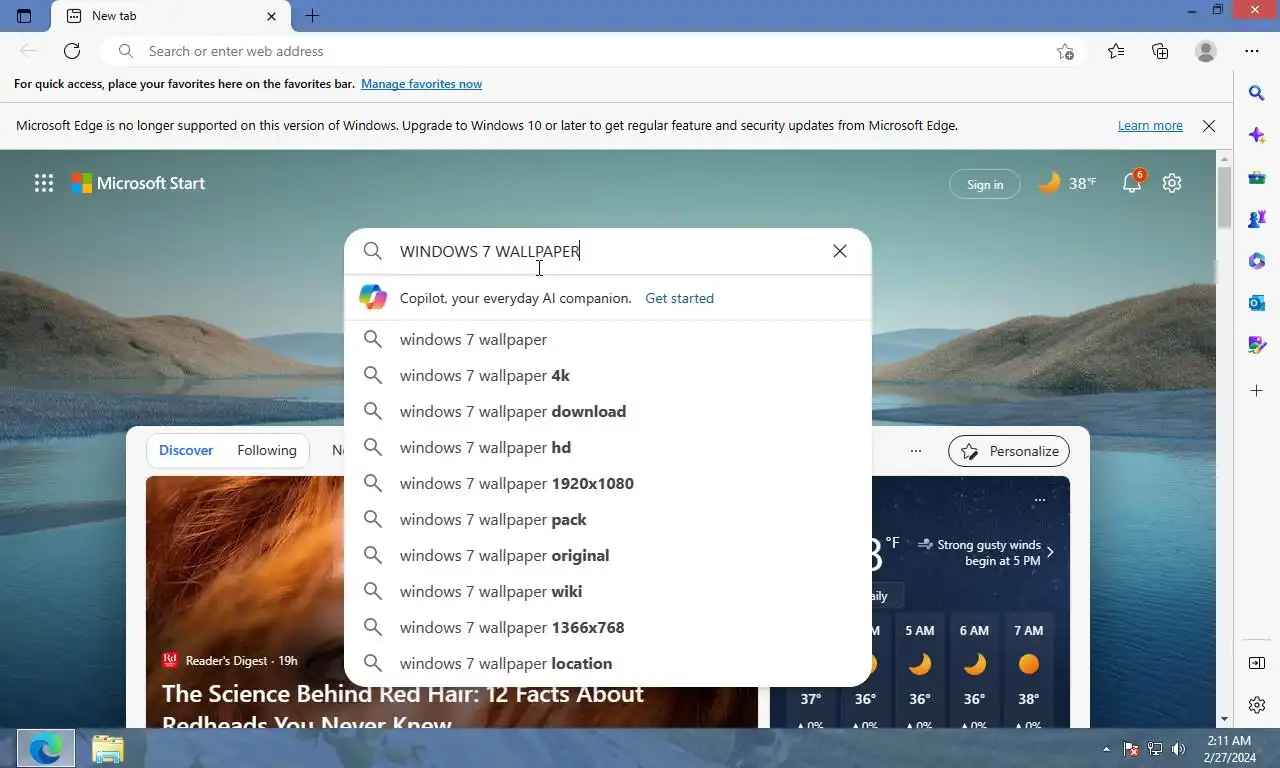Close the New tab tab
The width and height of the screenshot is (1280, 768).
tap(272, 16)
